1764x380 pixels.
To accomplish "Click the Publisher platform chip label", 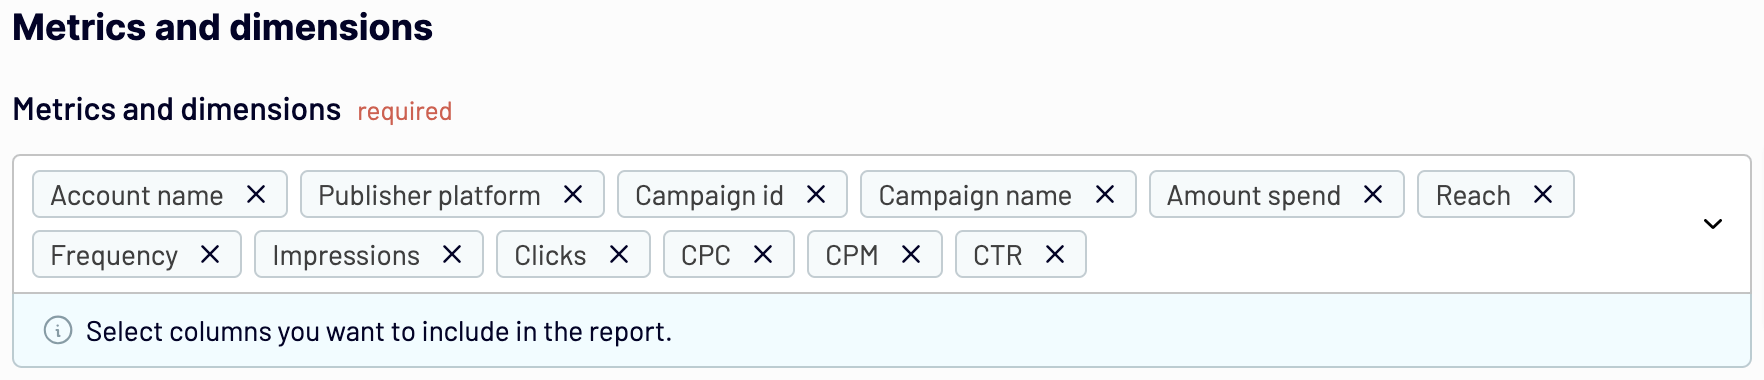I will pyautogui.click(x=429, y=195).
